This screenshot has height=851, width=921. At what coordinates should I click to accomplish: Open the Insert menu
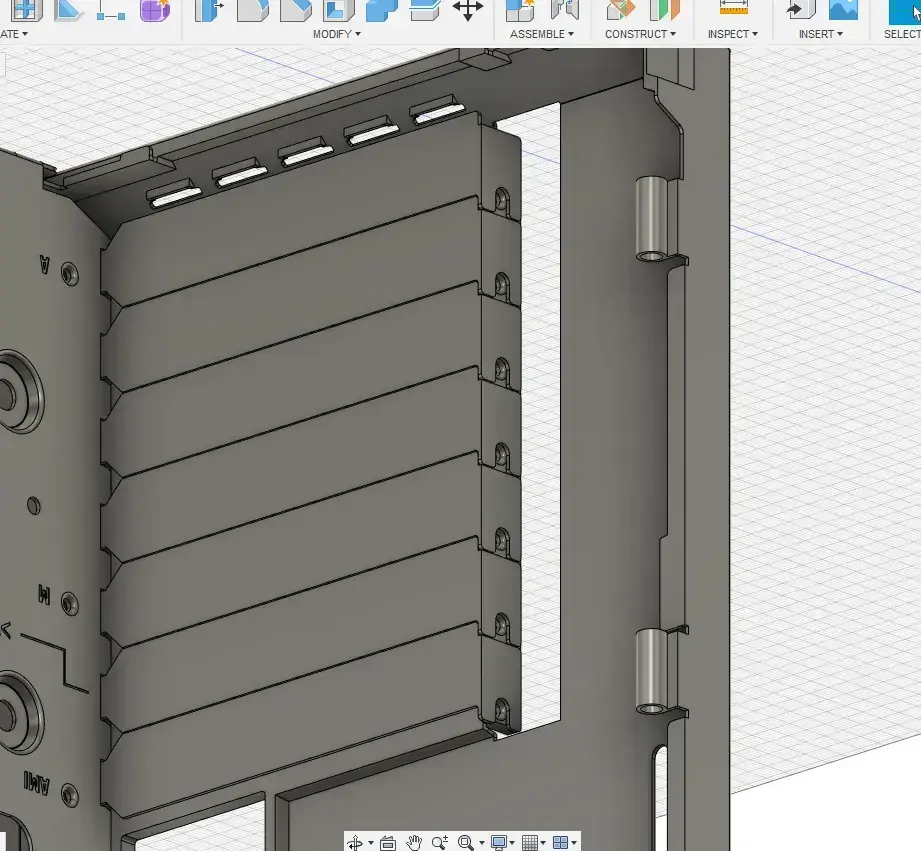tap(821, 33)
